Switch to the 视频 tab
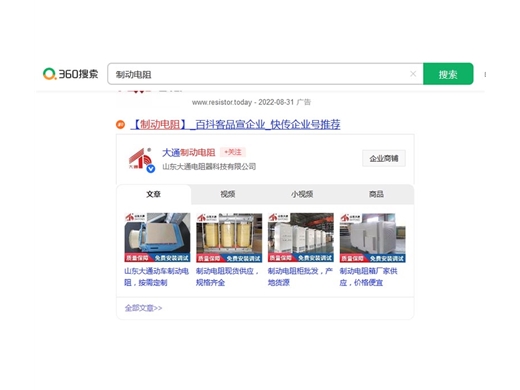The width and height of the screenshot is (520, 390). [228, 194]
